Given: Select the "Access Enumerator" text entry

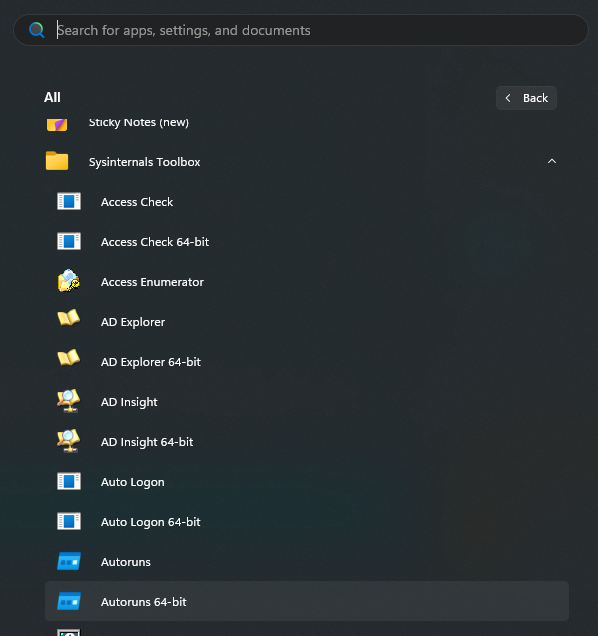Looking at the screenshot, I should (x=152, y=282).
